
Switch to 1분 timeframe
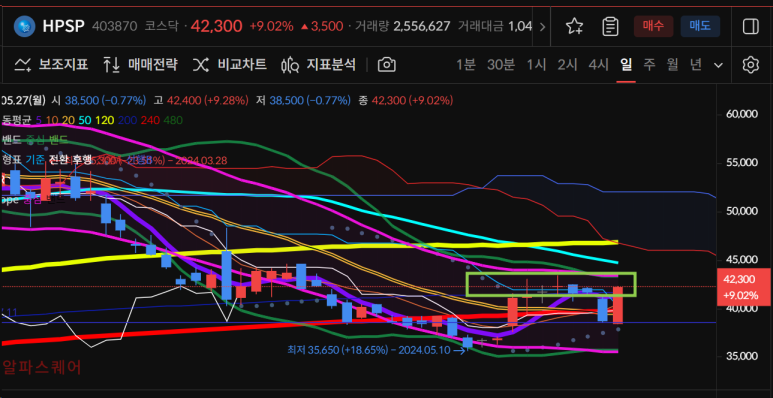click(x=466, y=65)
